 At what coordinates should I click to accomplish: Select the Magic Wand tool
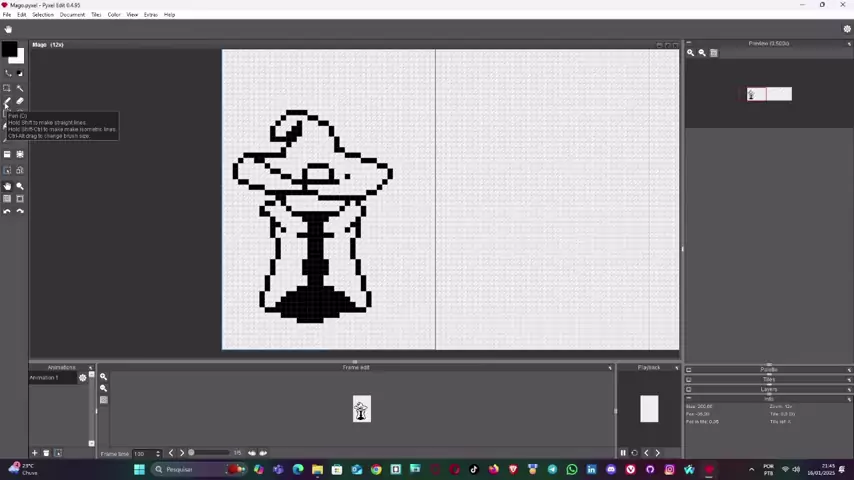click(x=20, y=88)
